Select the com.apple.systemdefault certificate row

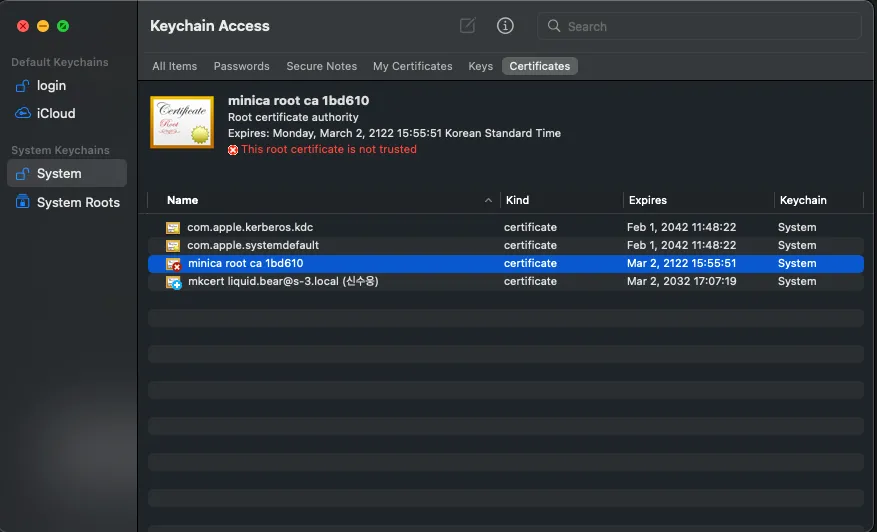506,245
